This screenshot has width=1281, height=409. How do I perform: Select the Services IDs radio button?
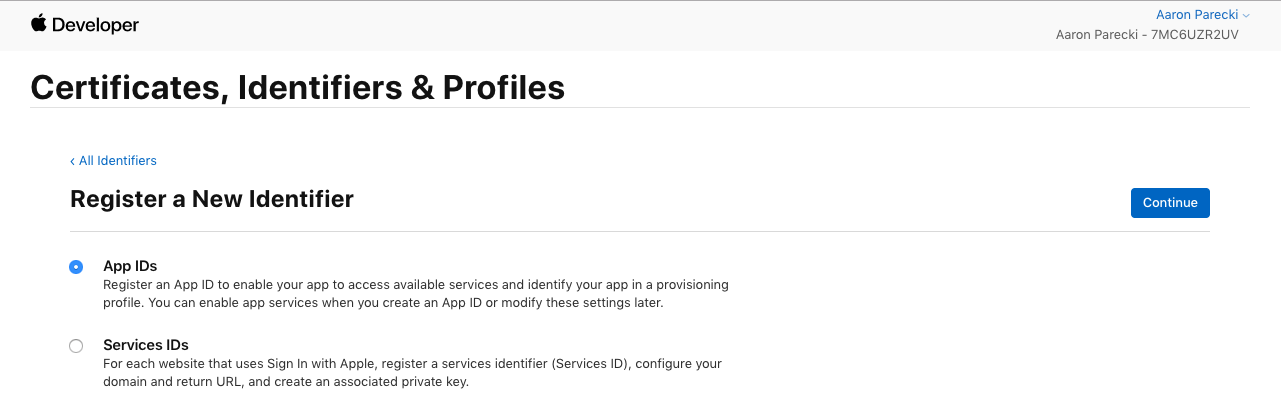point(76,346)
